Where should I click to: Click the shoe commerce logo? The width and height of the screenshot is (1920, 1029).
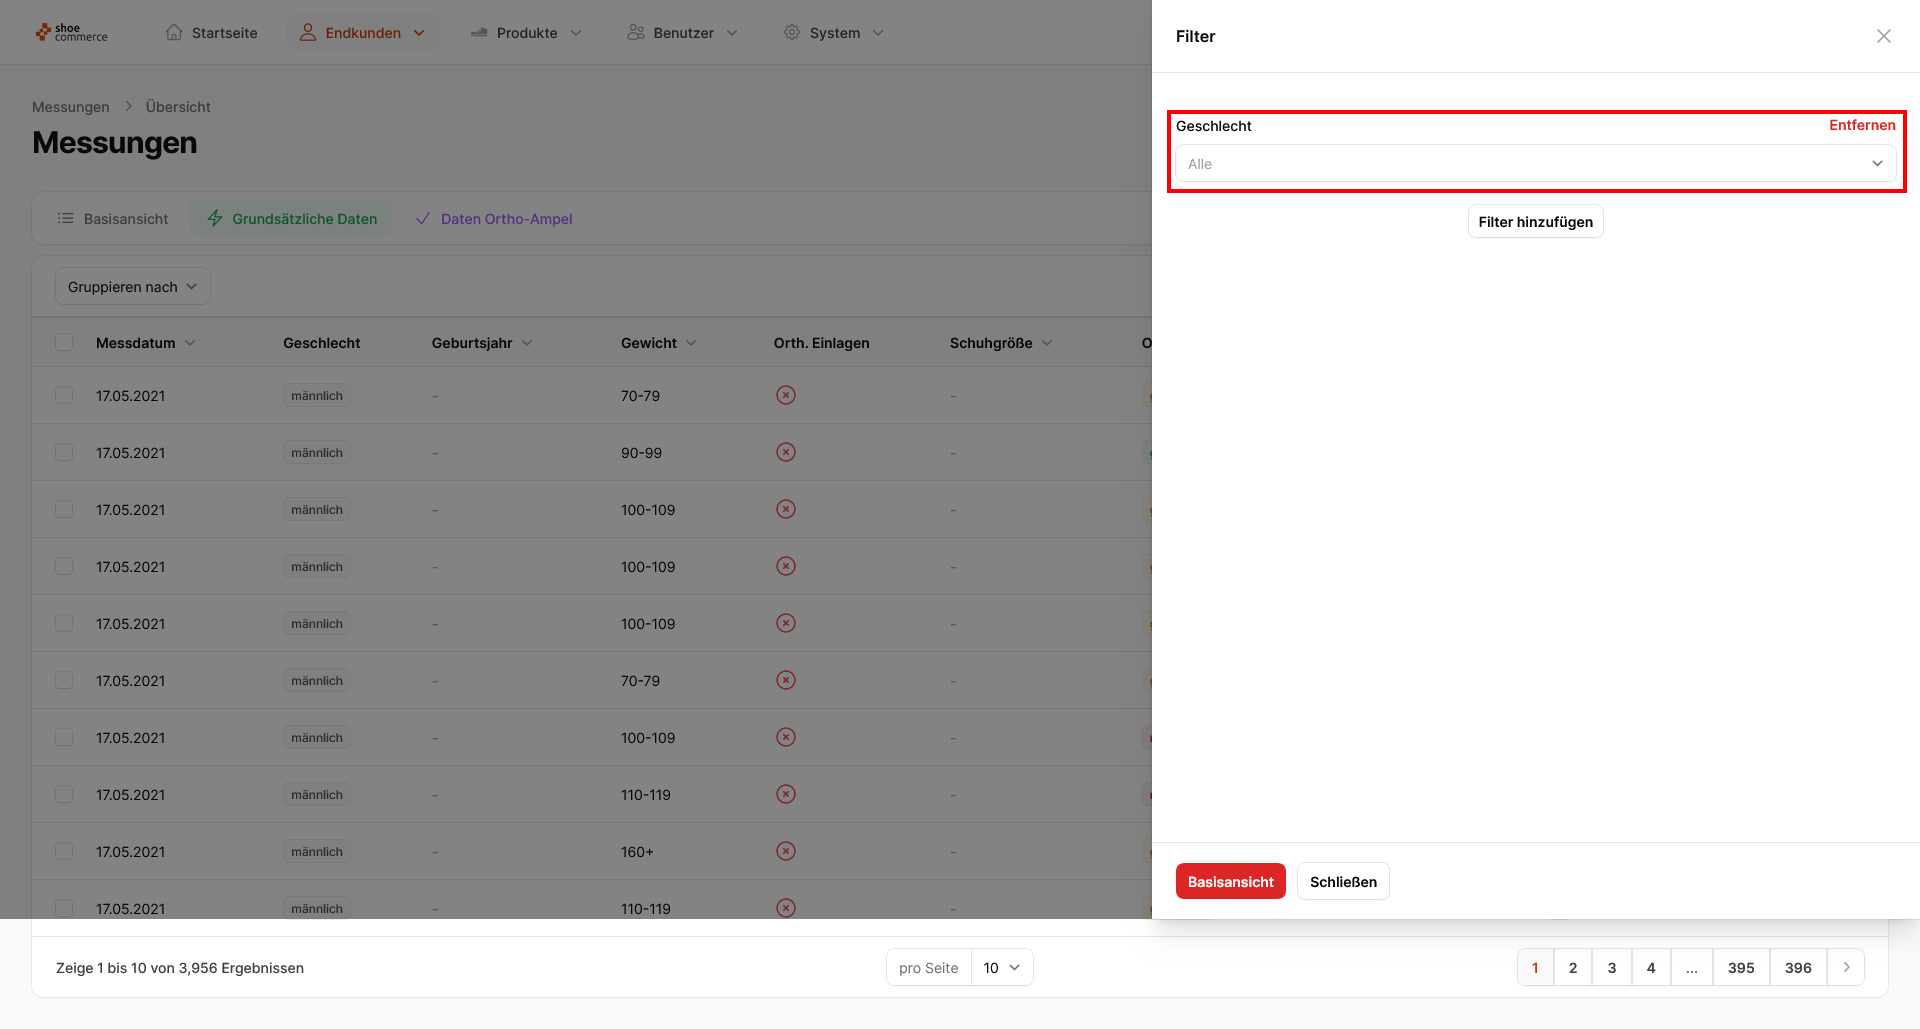[71, 33]
